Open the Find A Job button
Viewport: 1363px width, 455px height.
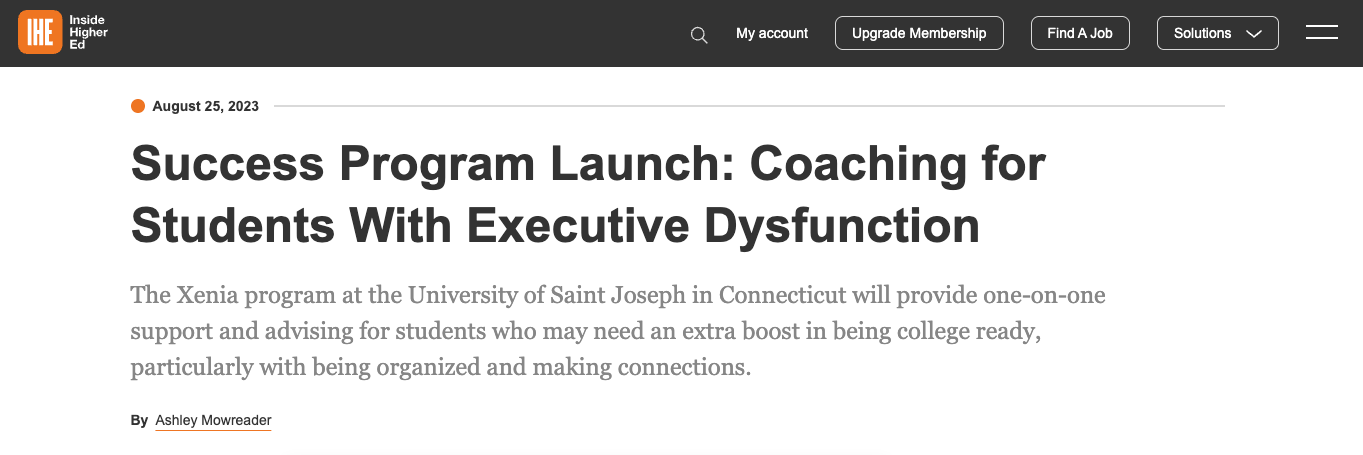pyautogui.click(x=1079, y=33)
